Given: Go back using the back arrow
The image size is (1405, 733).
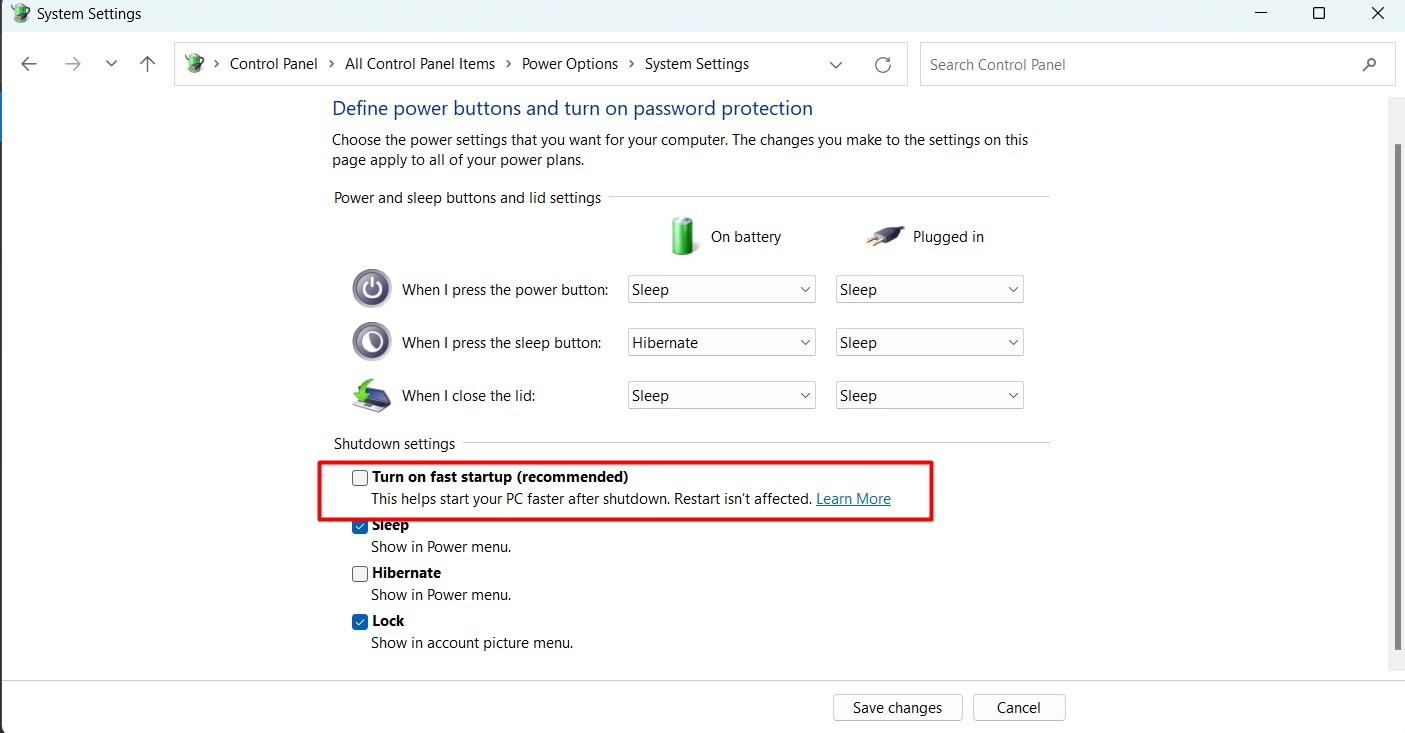Looking at the screenshot, I should 29,64.
